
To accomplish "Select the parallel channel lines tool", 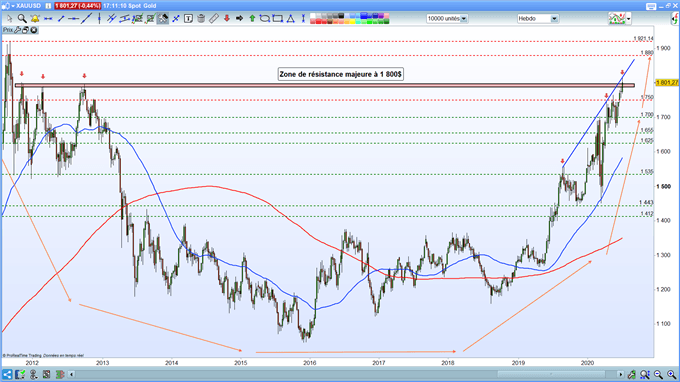I will (x=112, y=19).
